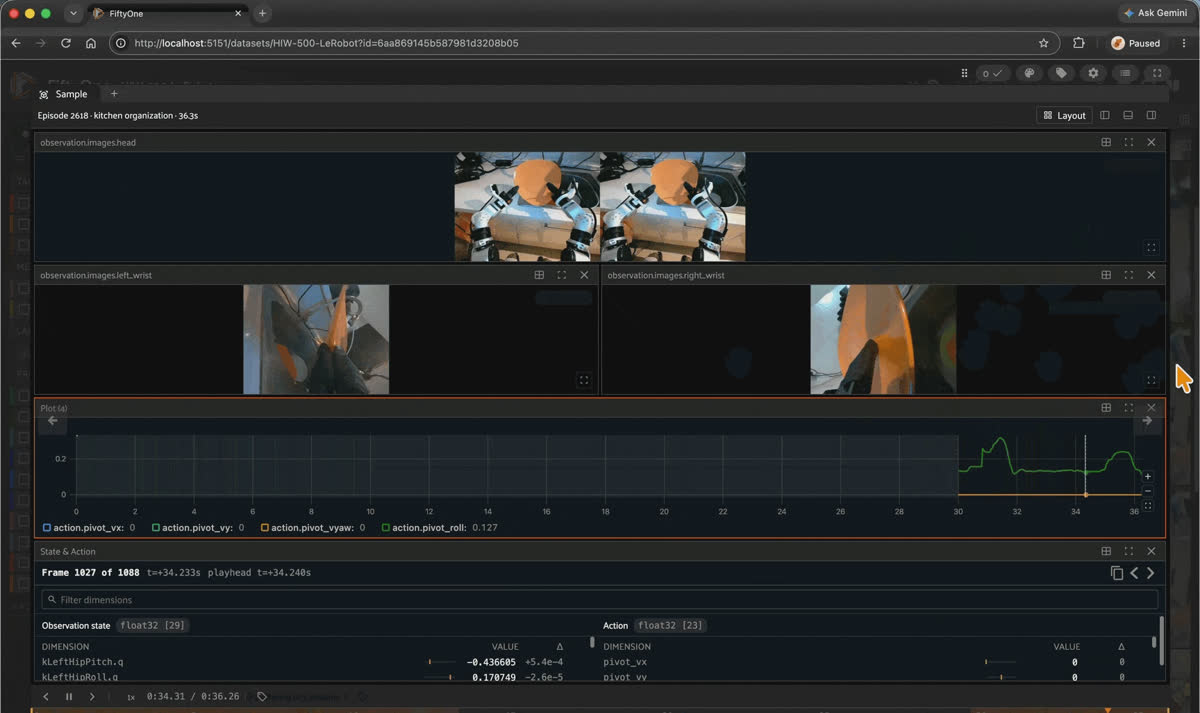Zoom out of the plot with minus button
The width and height of the screenshot is (1200, 713).
pyautogui.click(x=1148, y=491)
